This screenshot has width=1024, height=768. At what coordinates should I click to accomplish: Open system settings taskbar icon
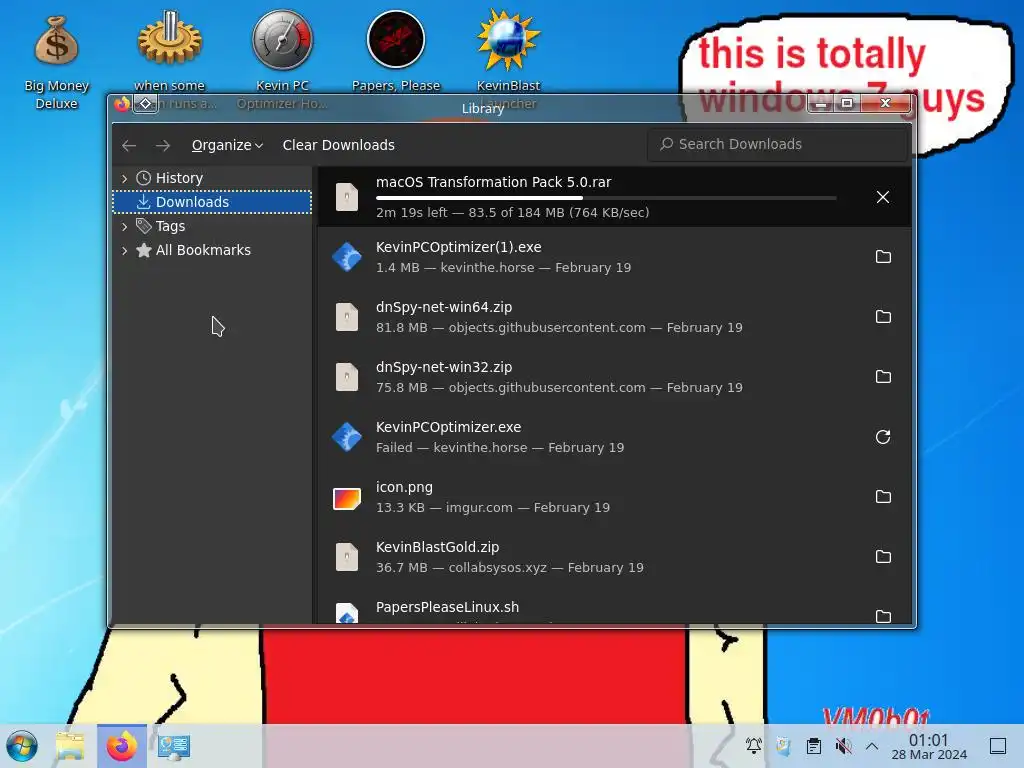174,746
